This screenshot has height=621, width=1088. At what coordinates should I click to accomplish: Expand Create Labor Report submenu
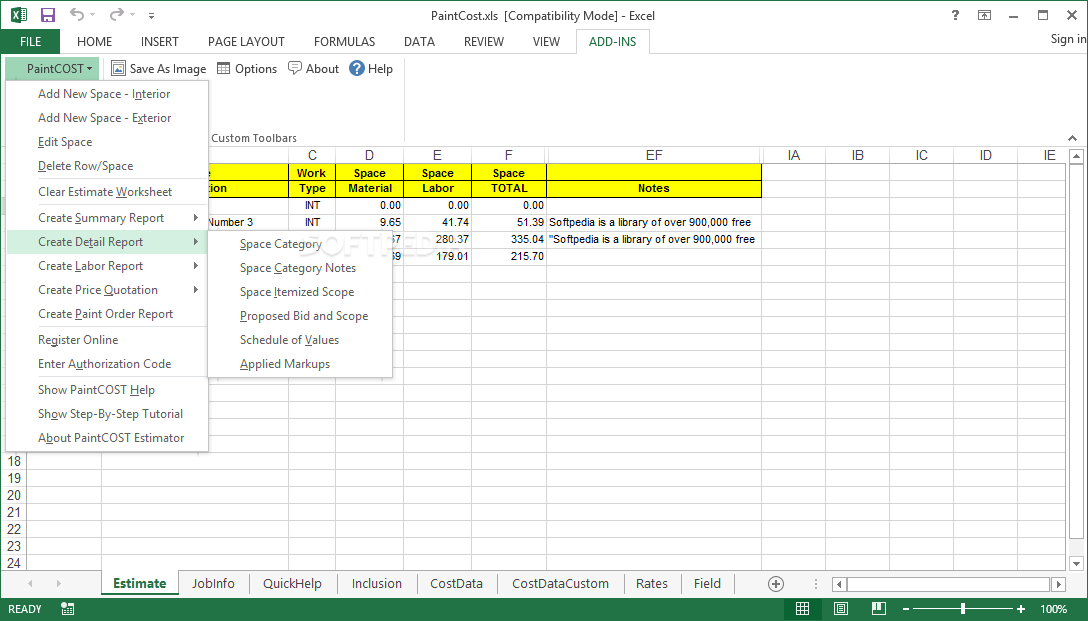tap(107, 266)
